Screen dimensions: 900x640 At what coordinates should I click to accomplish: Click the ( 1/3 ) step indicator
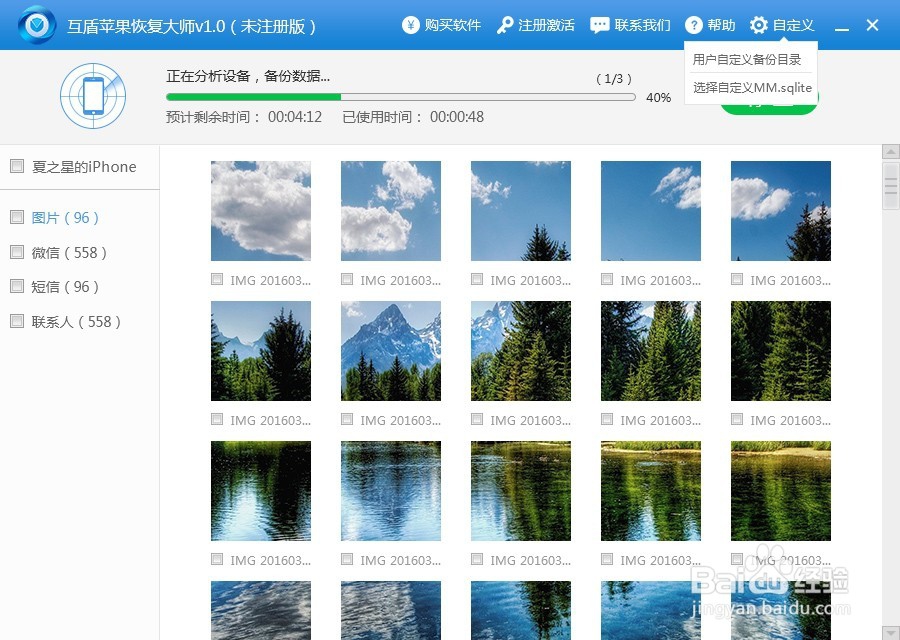pos(614,79)
